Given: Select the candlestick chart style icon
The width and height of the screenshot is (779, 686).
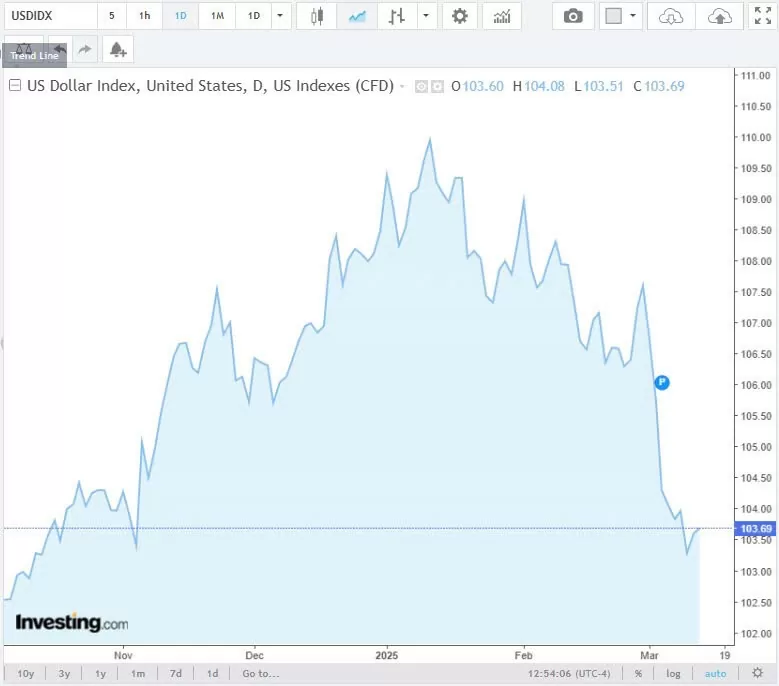Looking at the screenshot, I should (x=317, y=16).
